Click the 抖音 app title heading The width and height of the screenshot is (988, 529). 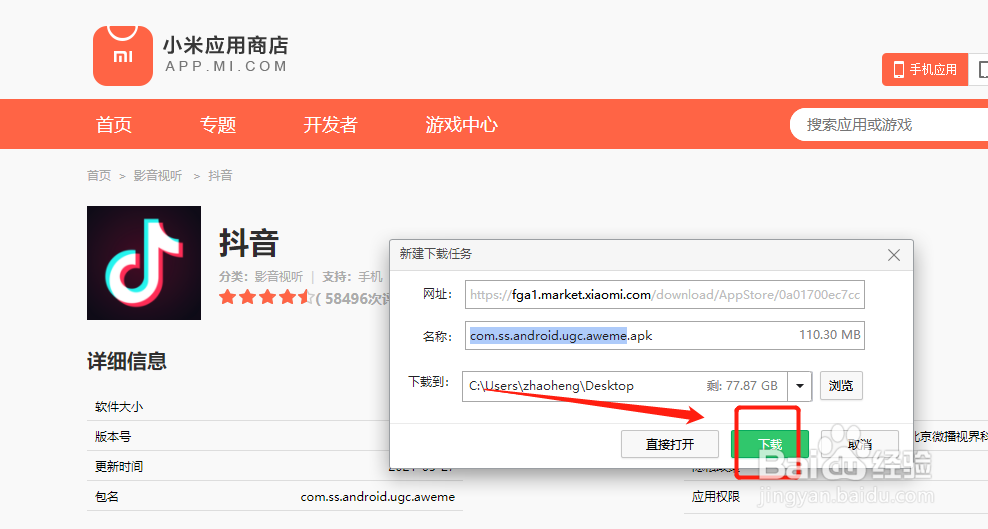pos(249,243)
